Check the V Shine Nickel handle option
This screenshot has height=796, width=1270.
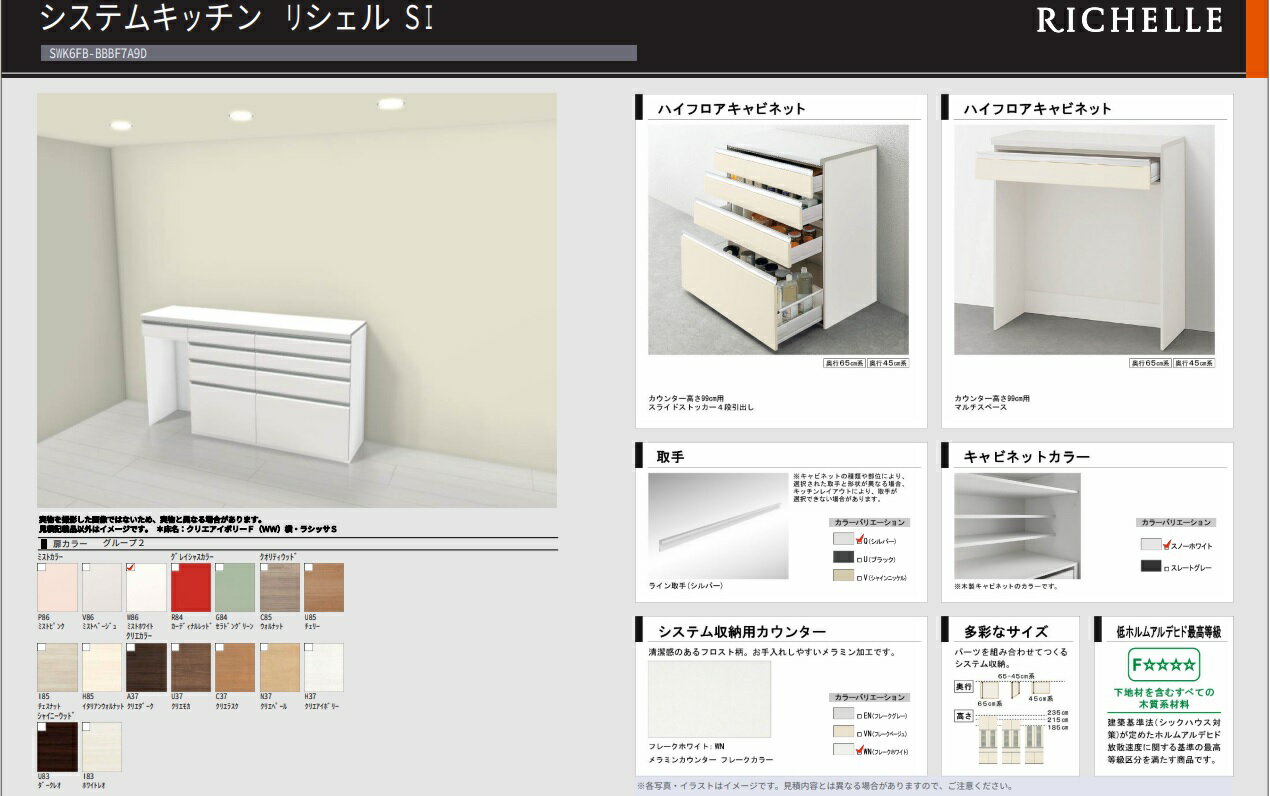pos(860,576)
